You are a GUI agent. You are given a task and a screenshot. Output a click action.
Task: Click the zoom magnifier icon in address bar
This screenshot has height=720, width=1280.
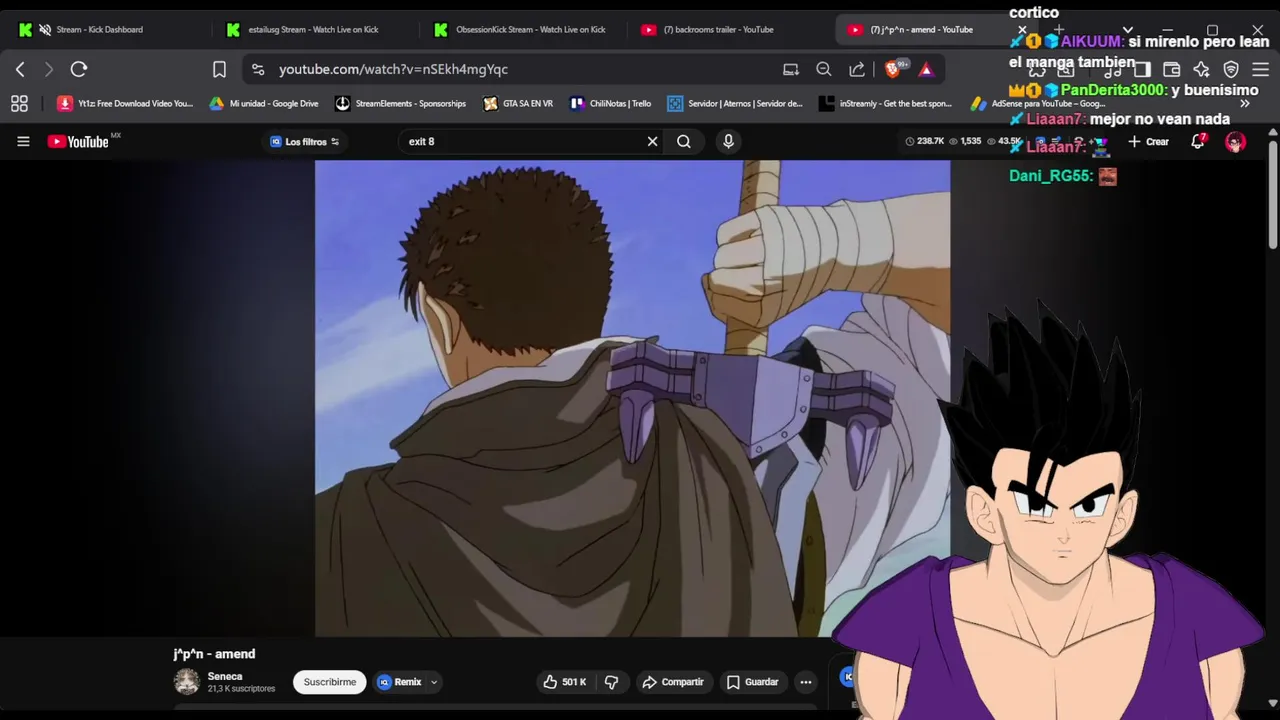[x=824, y=69]
